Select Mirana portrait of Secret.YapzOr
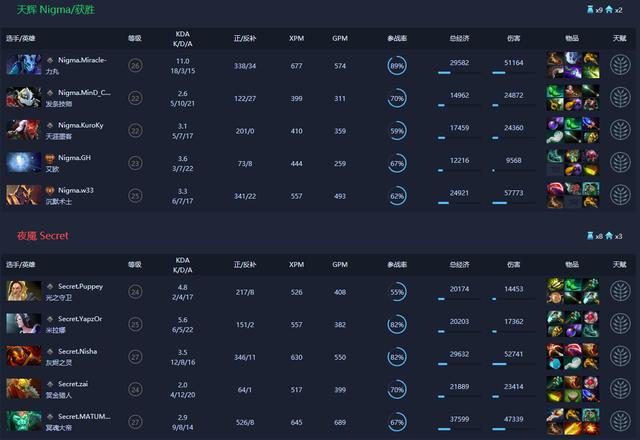Viewport: 640px width, 440px height. point(24,323)
